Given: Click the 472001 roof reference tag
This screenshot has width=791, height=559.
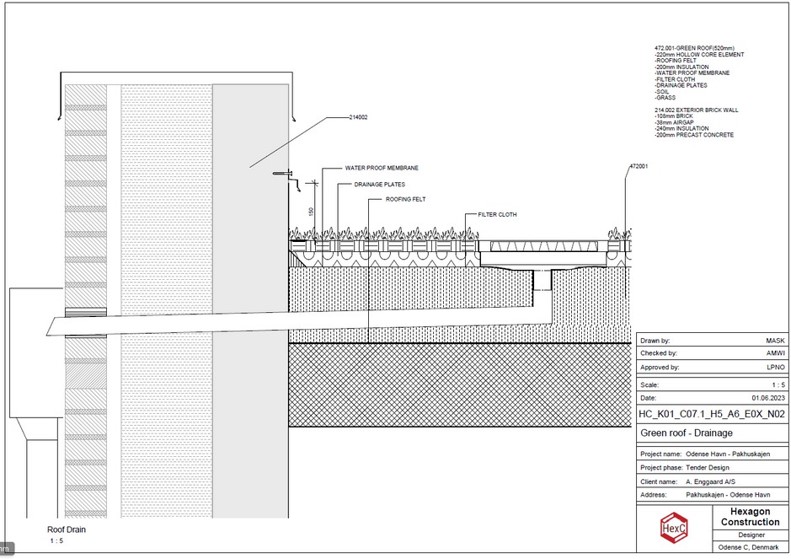Looking at the screenshot, I should tap(638, 166).
